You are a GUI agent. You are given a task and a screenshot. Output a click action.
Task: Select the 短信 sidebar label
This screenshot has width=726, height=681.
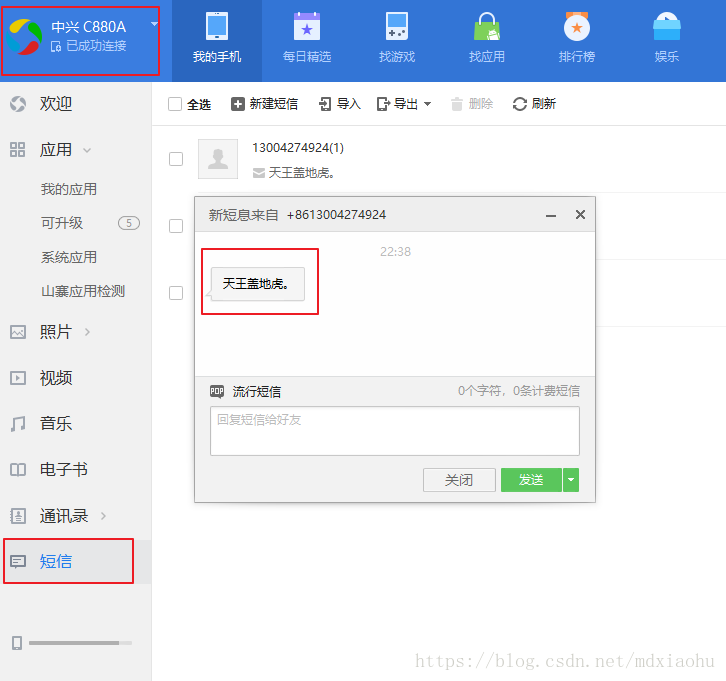(56, 561)
